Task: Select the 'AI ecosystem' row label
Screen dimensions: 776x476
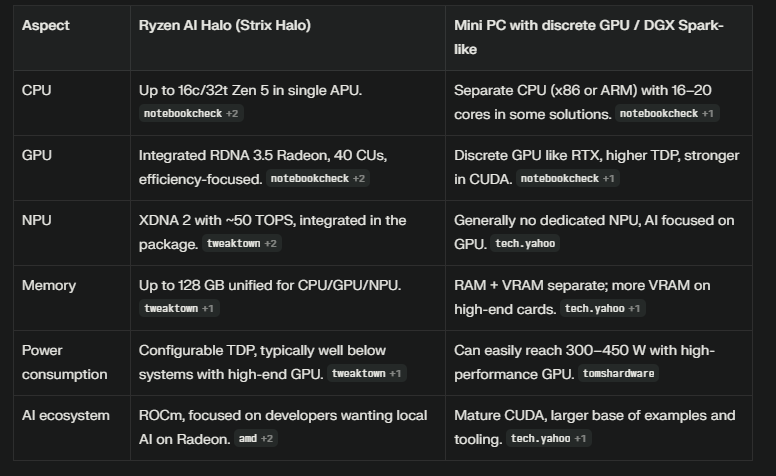Action: (66, 415)
